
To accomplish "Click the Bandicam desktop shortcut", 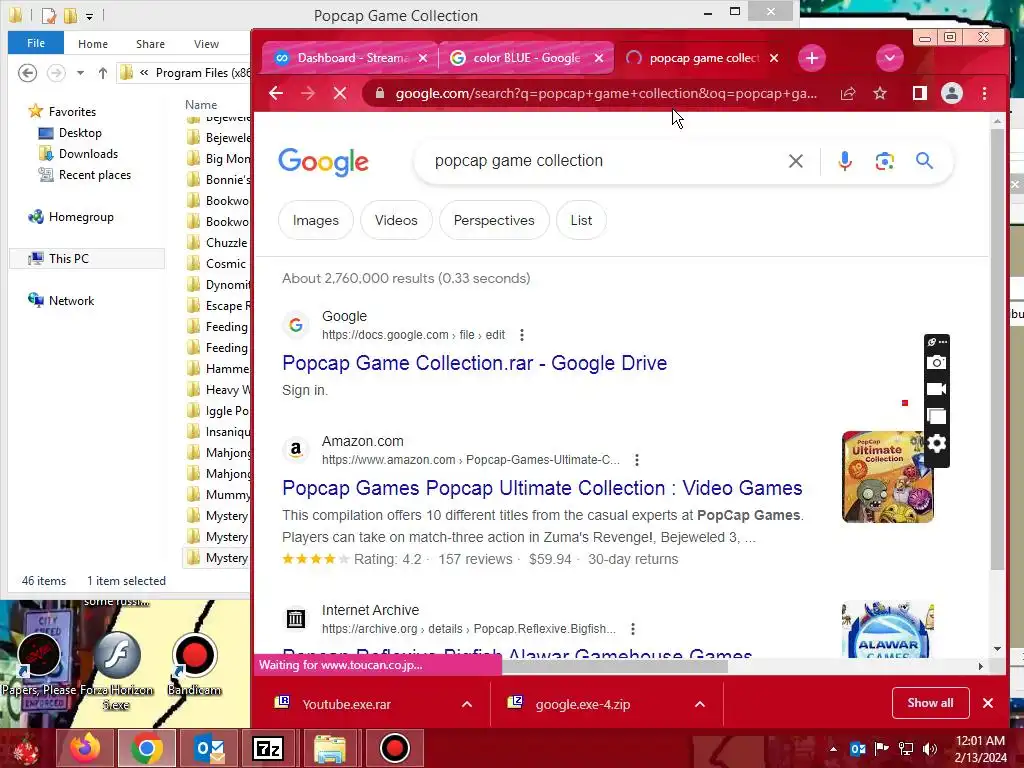I will click(195, 665).
